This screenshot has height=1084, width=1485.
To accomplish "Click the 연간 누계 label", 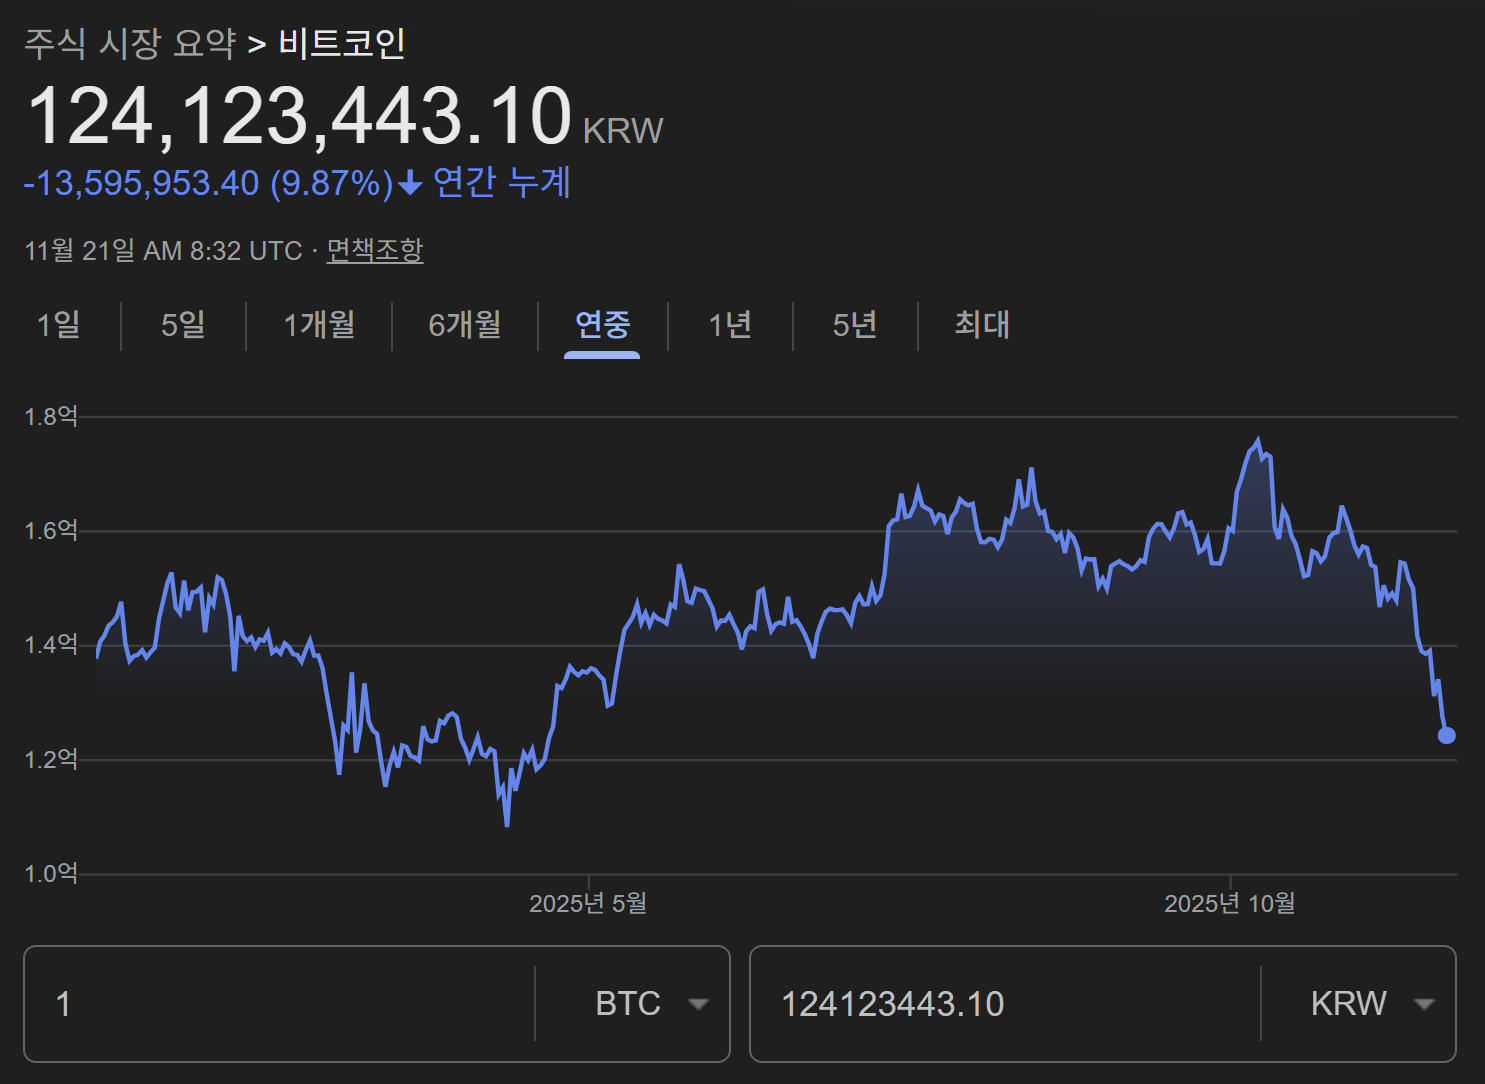I will tap(502, 182).
